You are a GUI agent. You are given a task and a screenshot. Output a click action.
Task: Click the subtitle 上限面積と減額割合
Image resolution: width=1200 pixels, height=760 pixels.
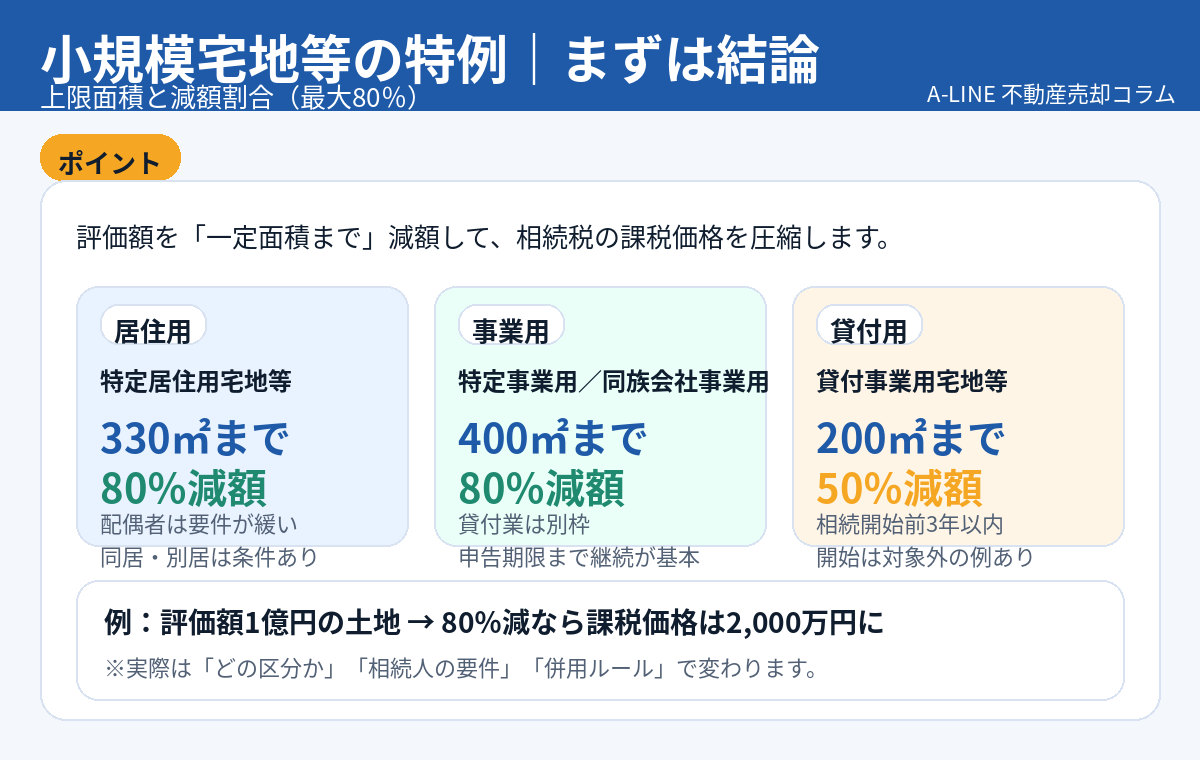pyautogui.click(x=230, y=98)
